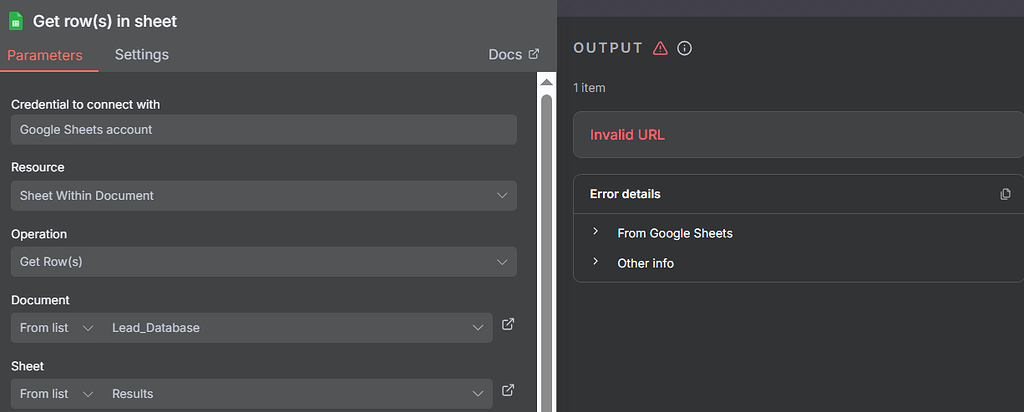Image resolution: width=1024 pixels, height=412 pixels.
Task: Click the red output warning triangle icon
Action: pyautogui.click(x=660, y=48)
